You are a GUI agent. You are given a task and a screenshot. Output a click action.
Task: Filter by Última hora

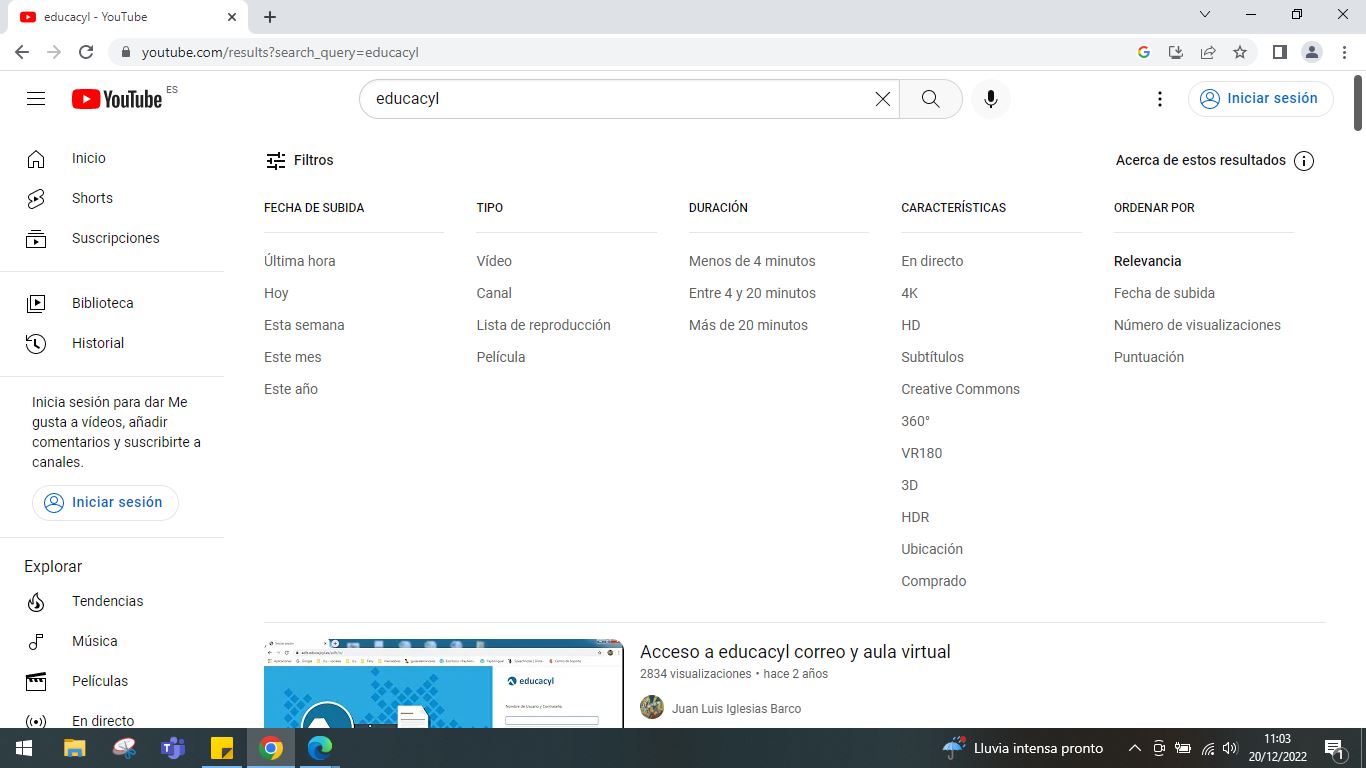tap(300, 261)
